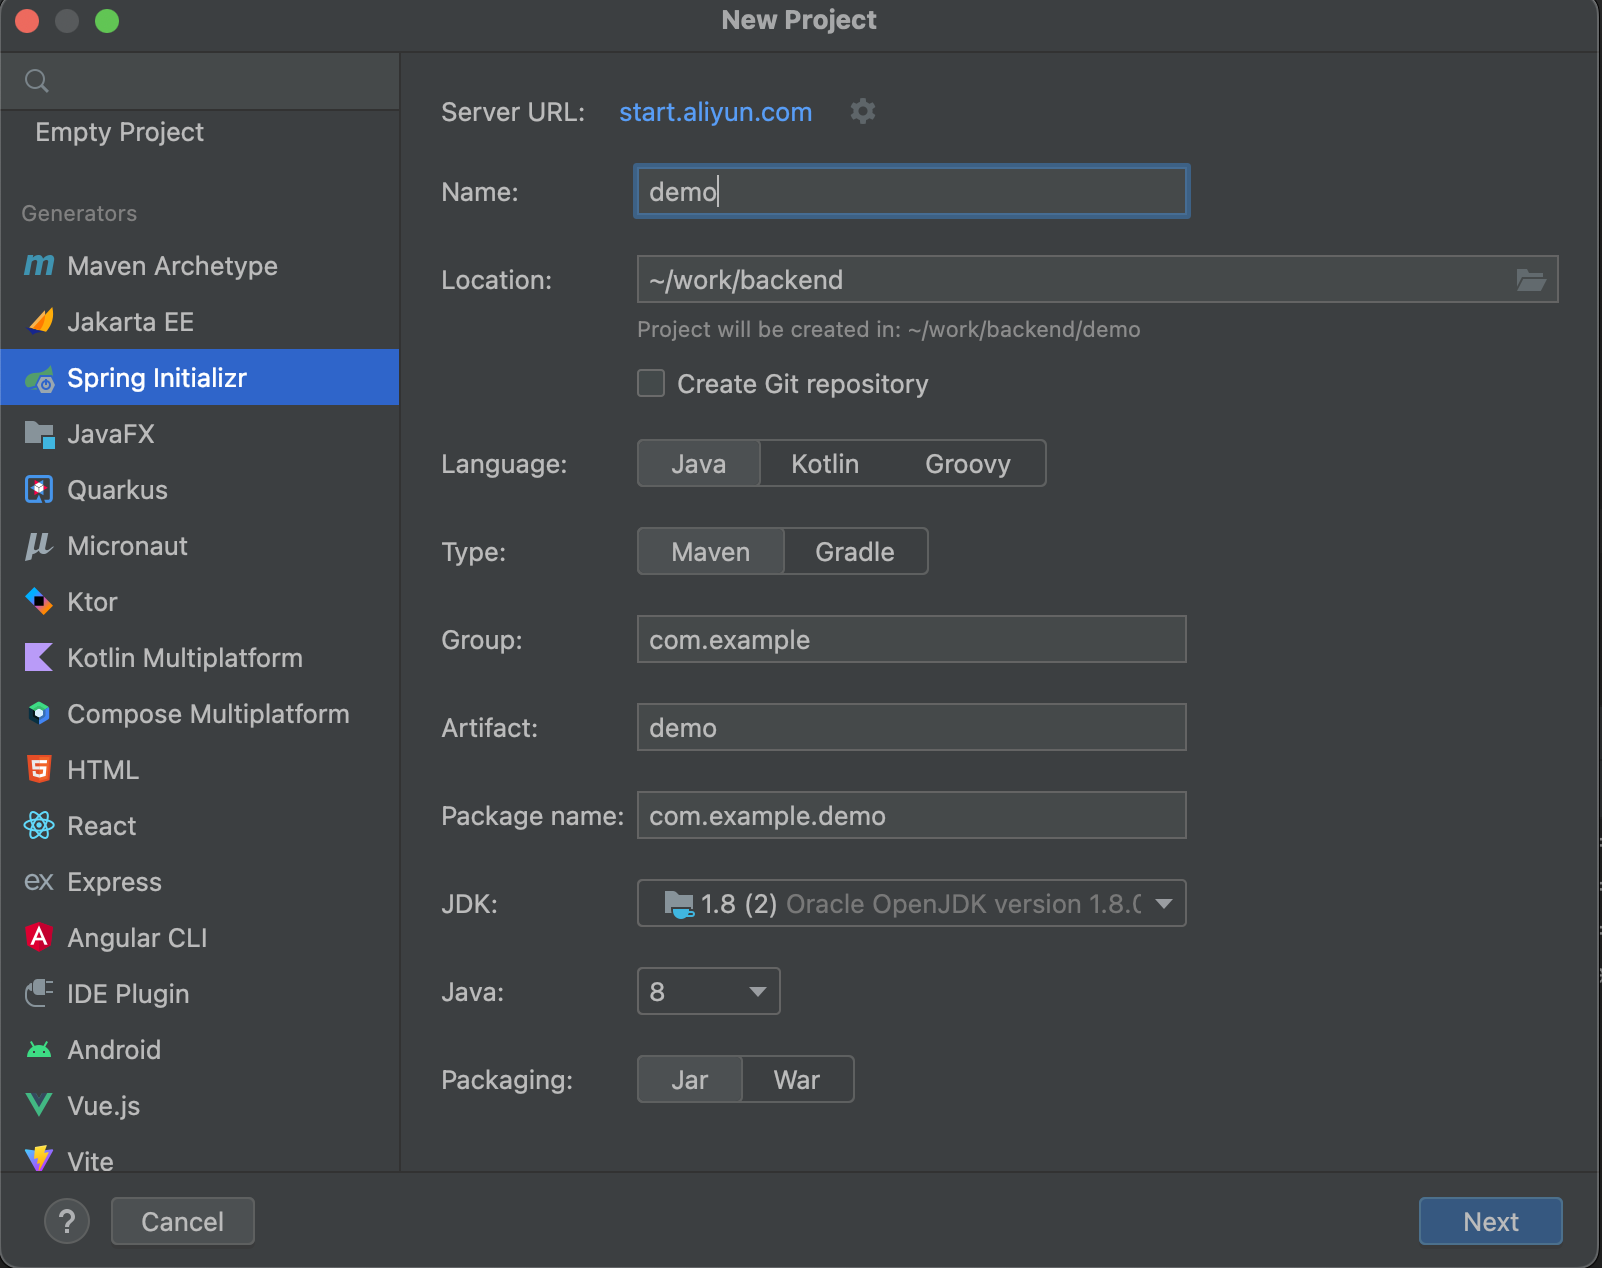Set packaging to War
This screenshot has width=1602, height=1268.
point(796,1080)
